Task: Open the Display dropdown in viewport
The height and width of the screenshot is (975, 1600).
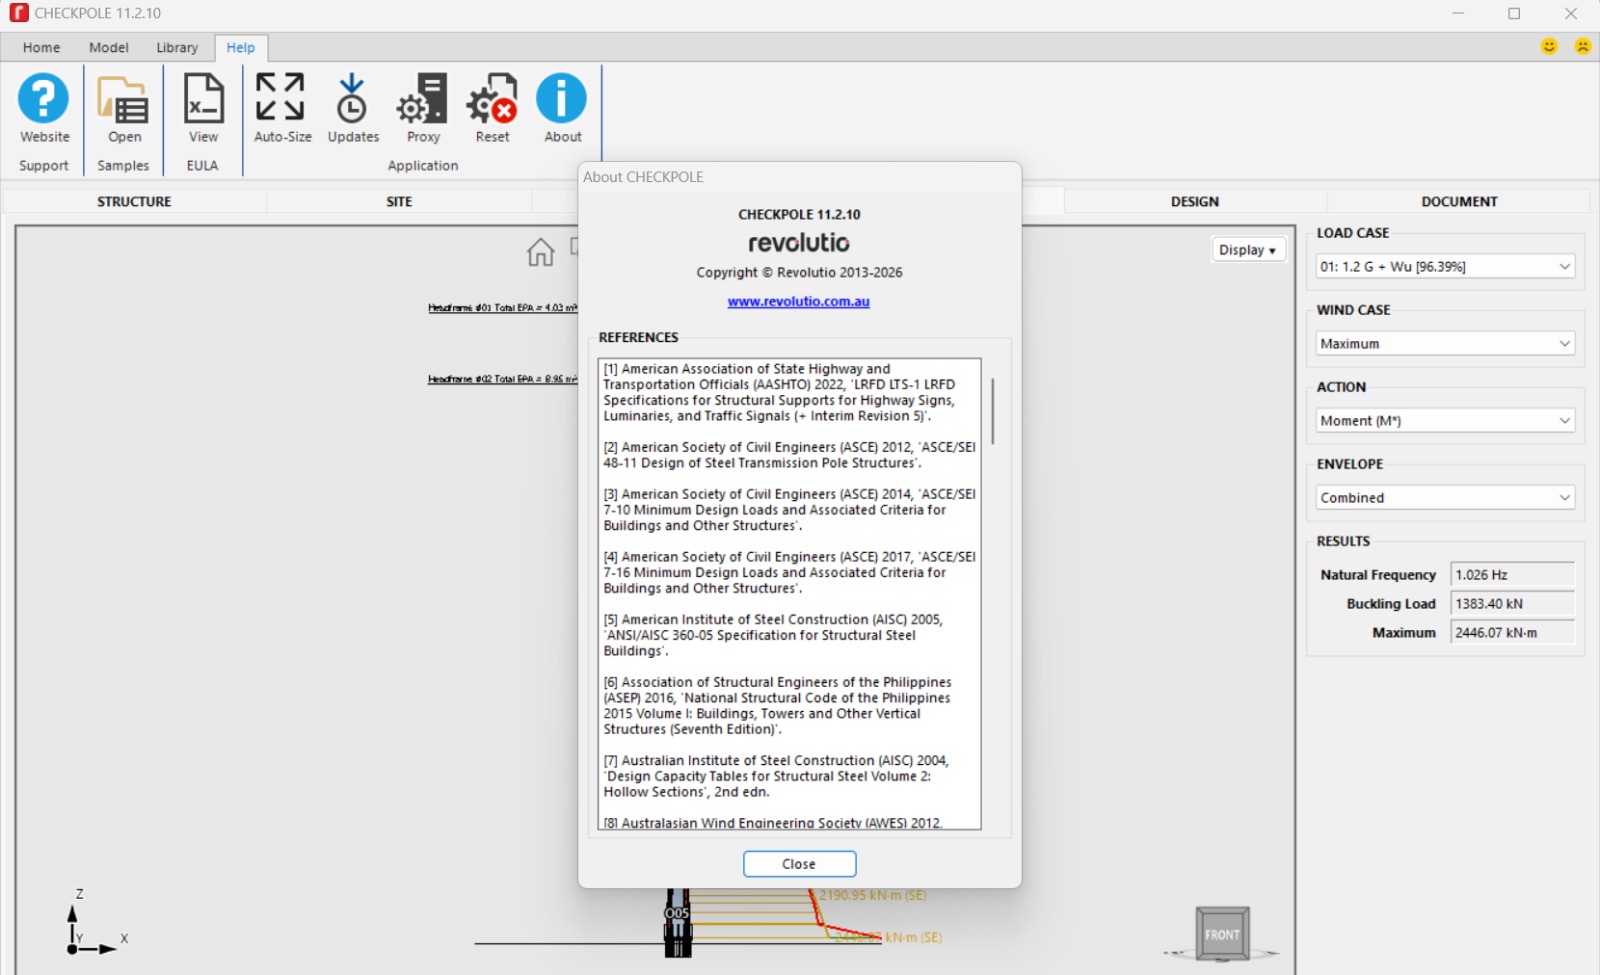Action: pyautogui.click(x=1247, y=250)
